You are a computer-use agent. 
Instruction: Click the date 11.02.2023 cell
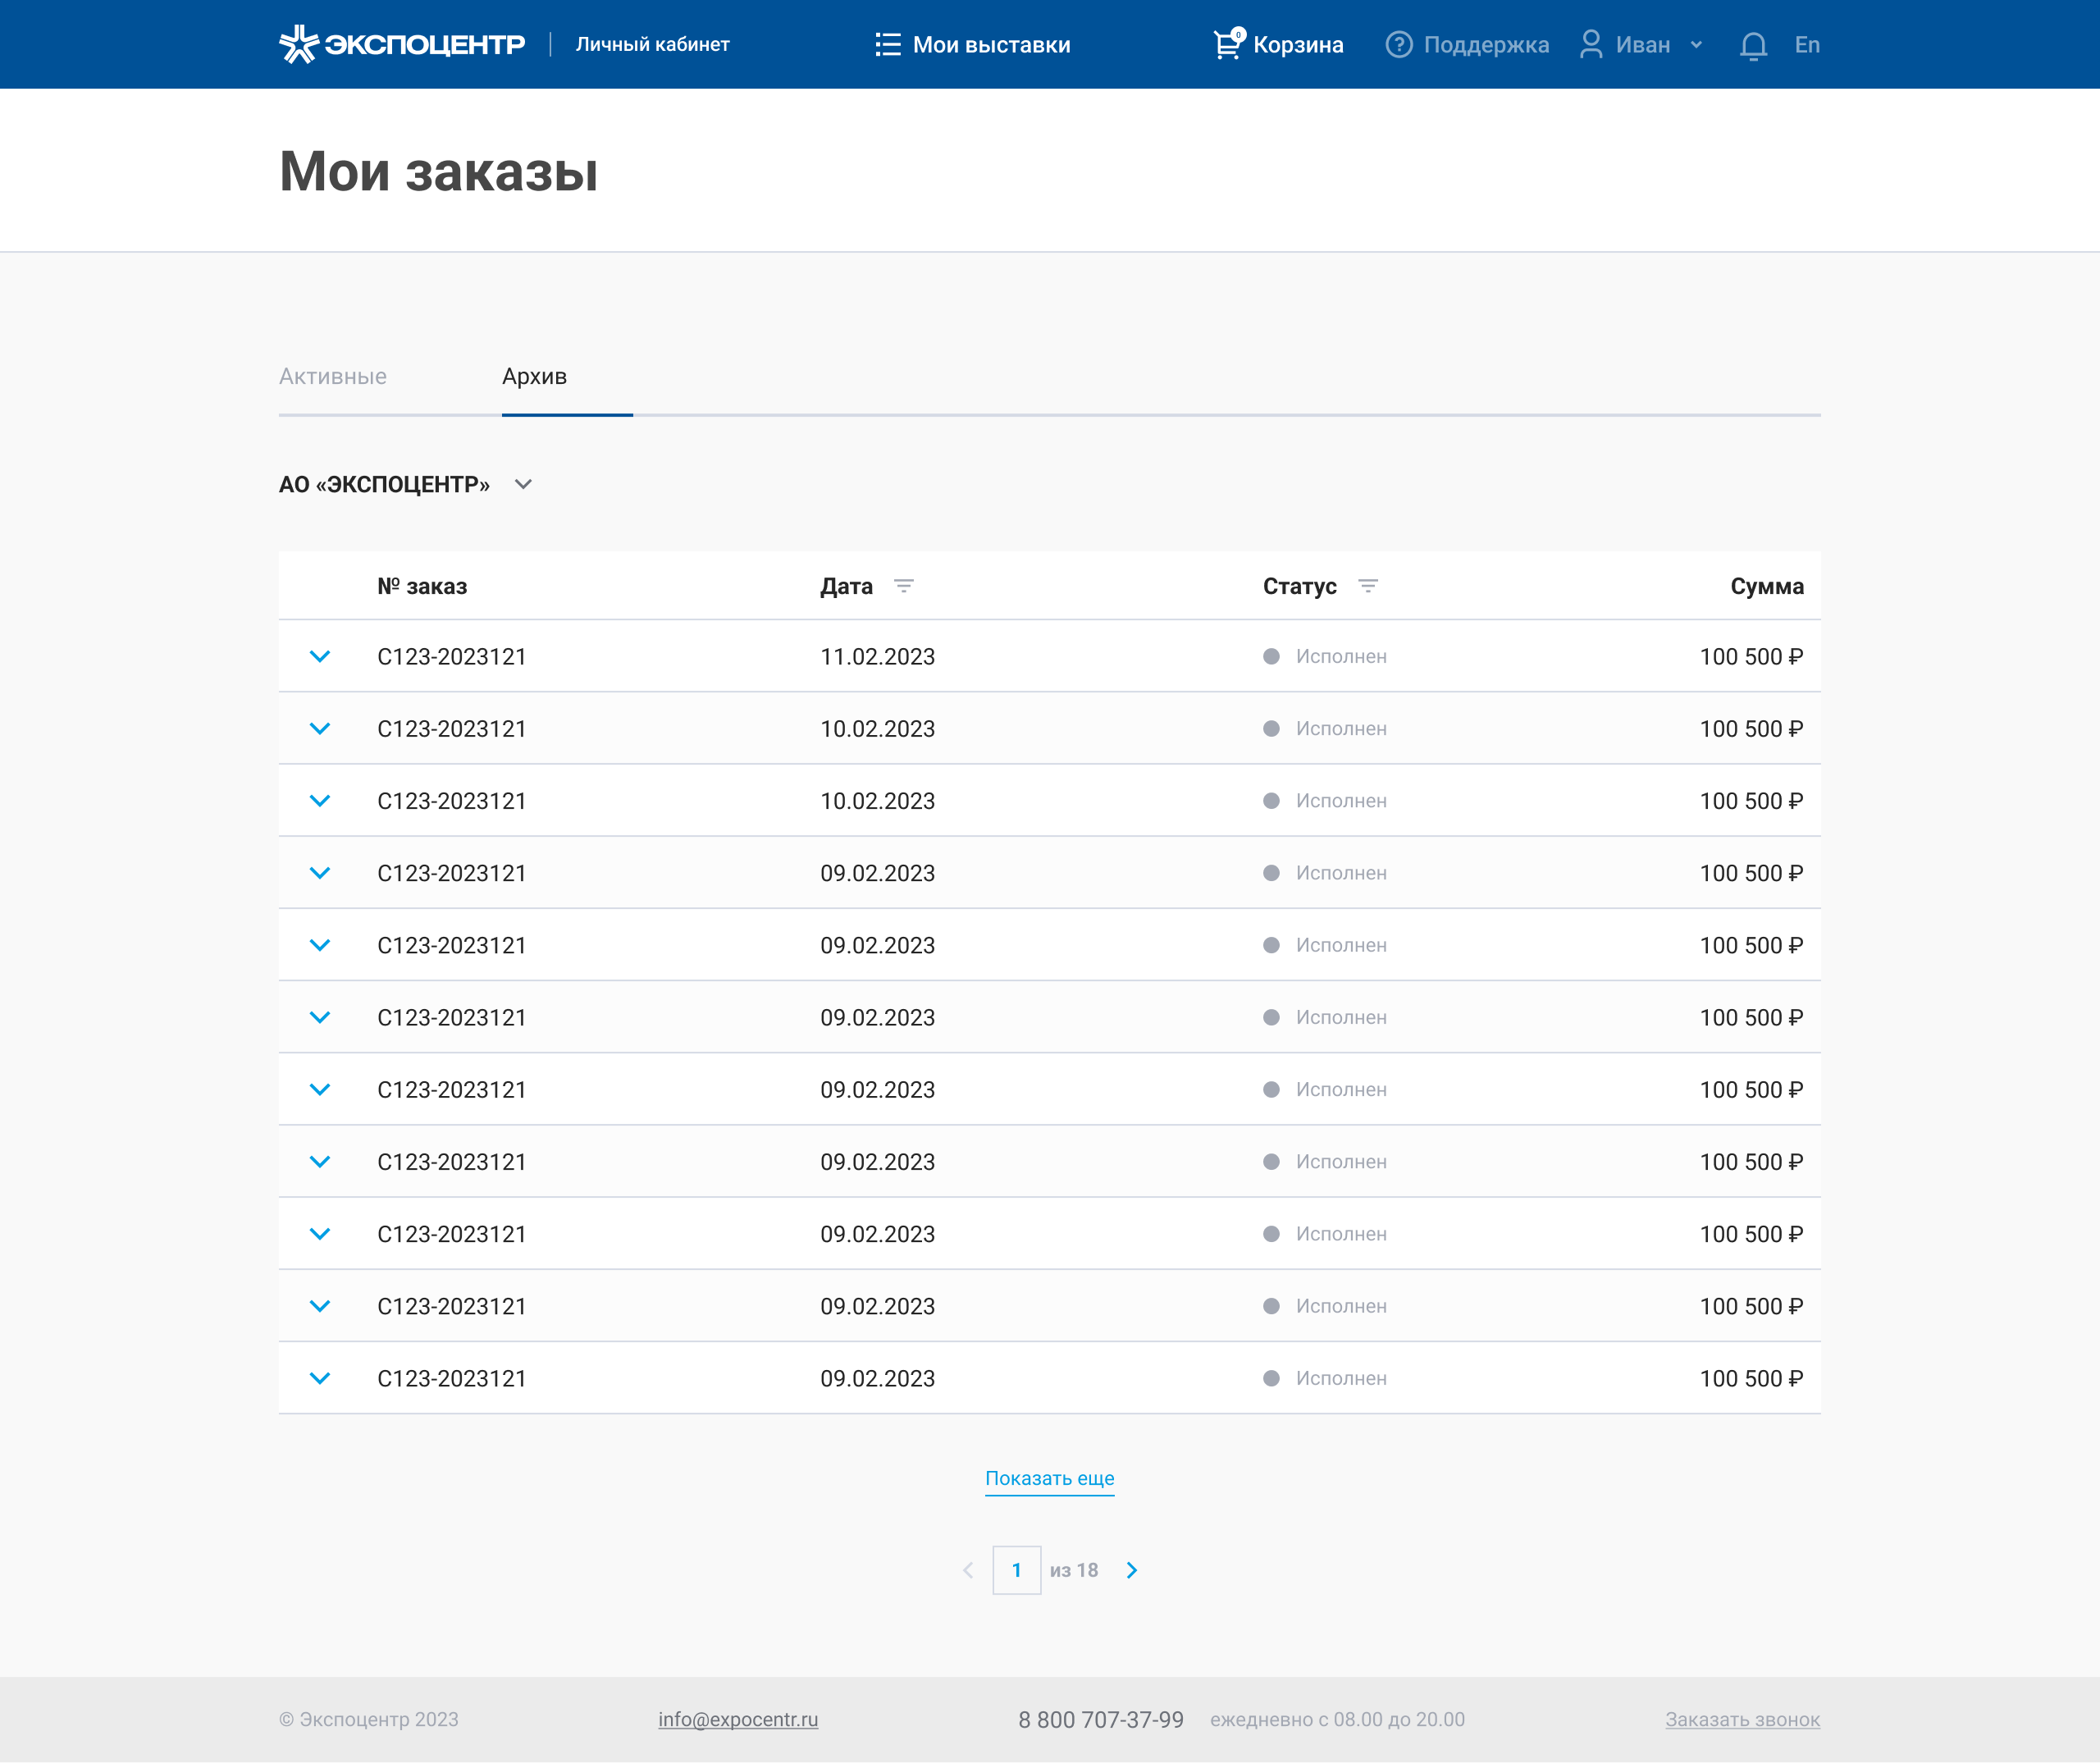pyautogui.click(x=877, y=657)
